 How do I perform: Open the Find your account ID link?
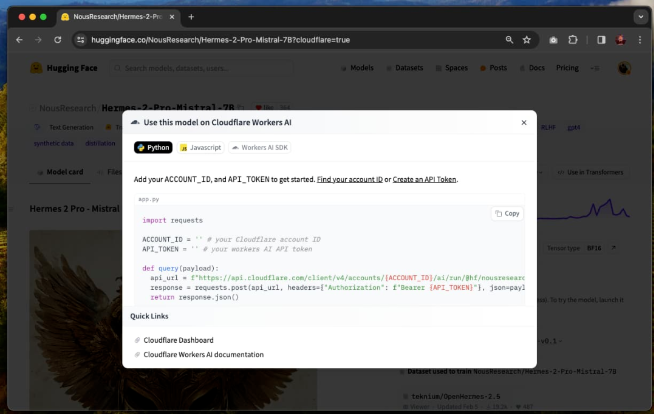pyautogui.click(x=350, y=179)
